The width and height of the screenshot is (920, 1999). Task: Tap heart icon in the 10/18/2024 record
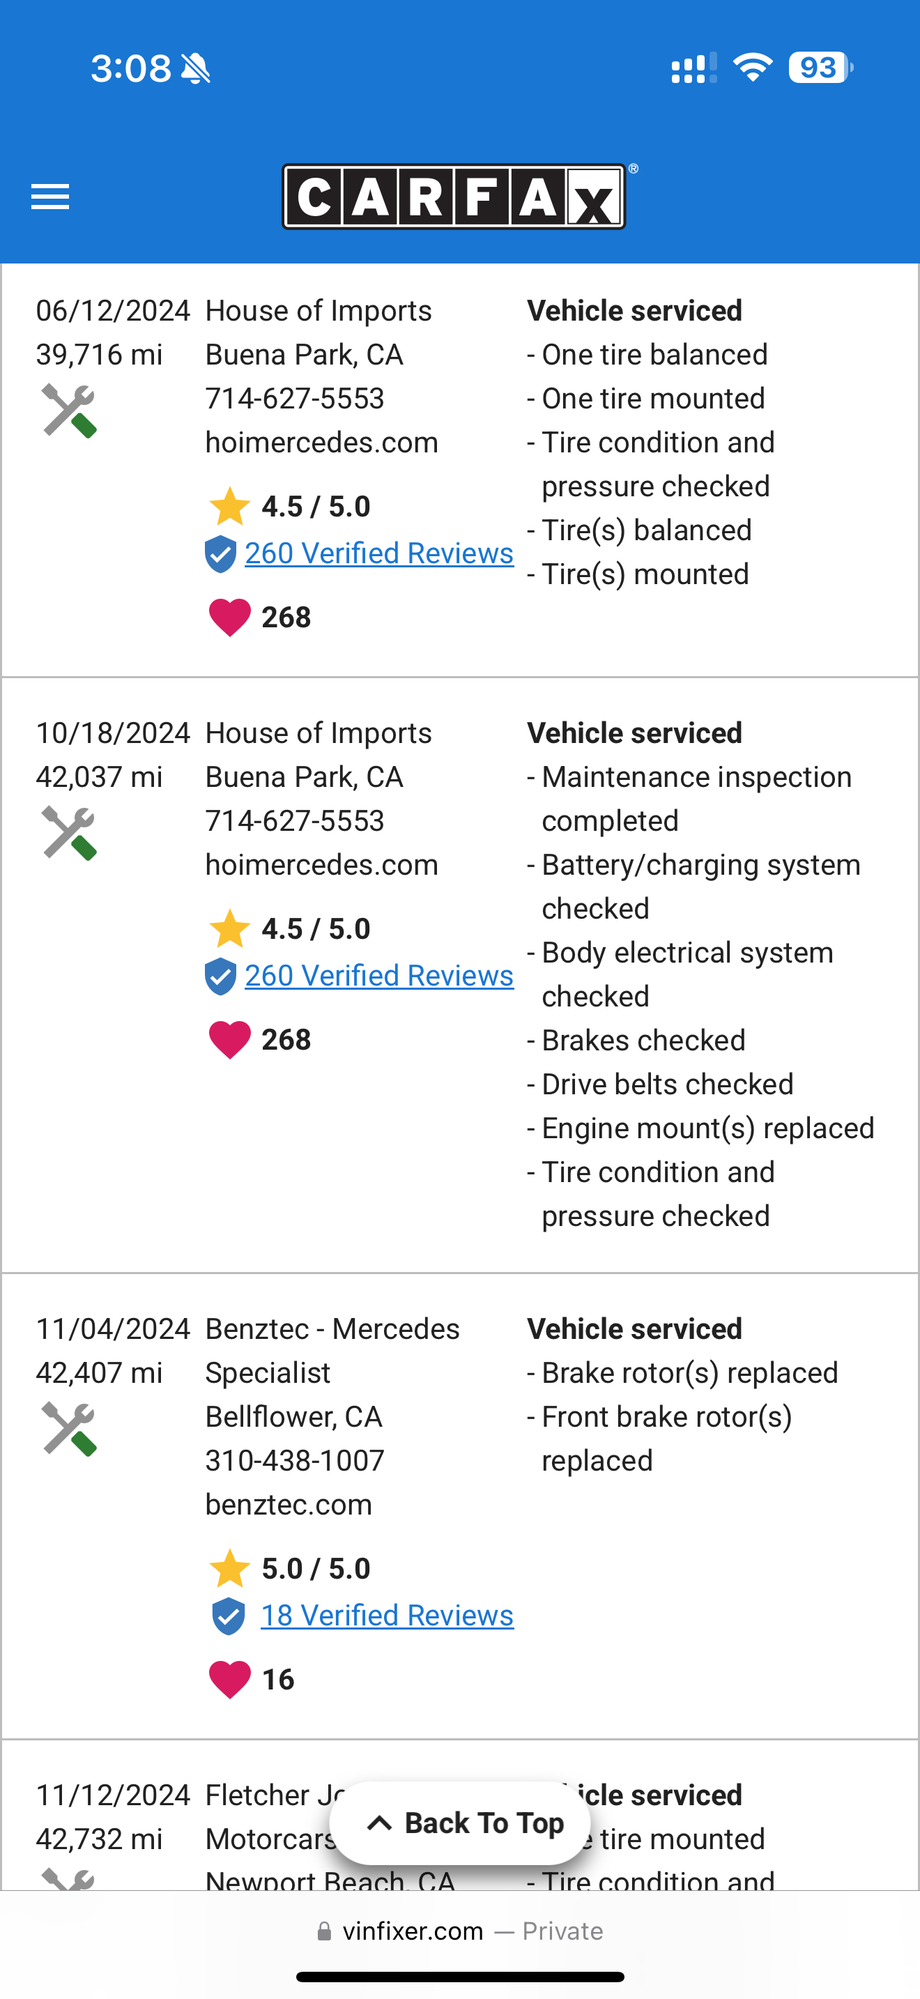click(229, 1039)
